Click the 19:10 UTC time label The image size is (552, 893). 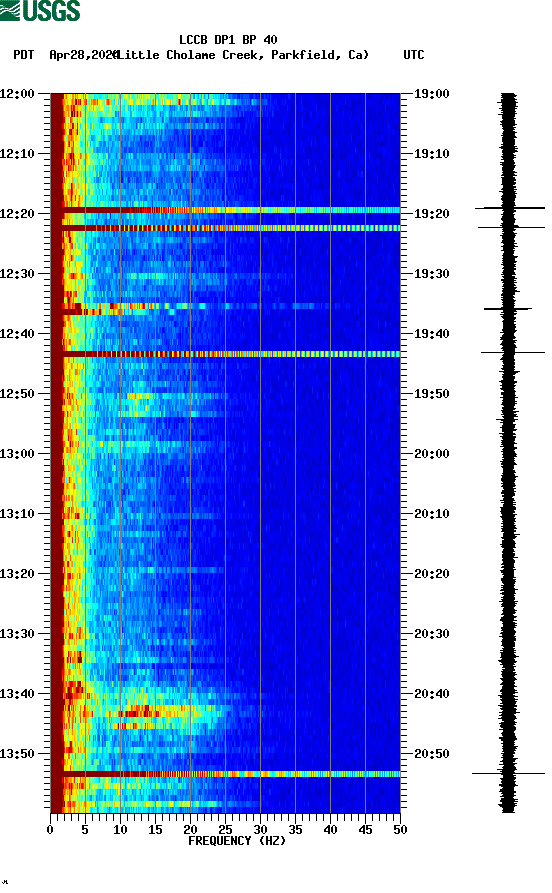pyautogui.click(x=431, y=154)
